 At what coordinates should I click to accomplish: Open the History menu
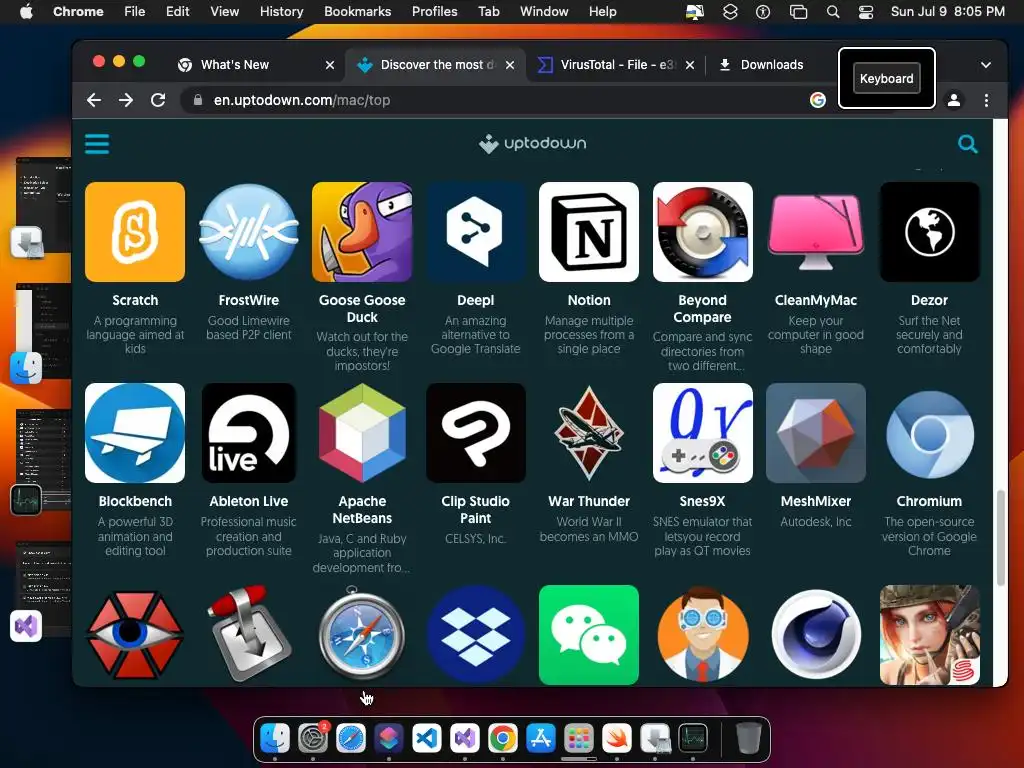[x=281, y=11]
